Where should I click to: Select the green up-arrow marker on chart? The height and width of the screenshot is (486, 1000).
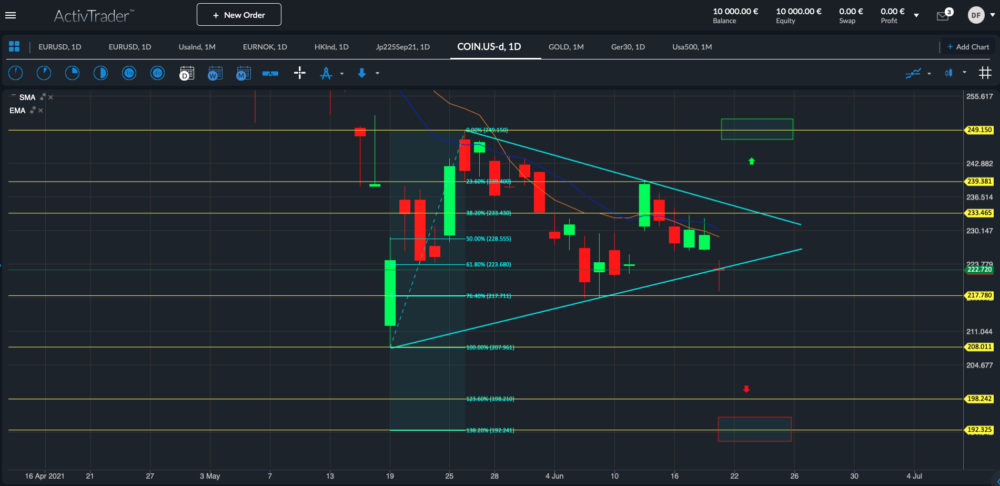751,161
